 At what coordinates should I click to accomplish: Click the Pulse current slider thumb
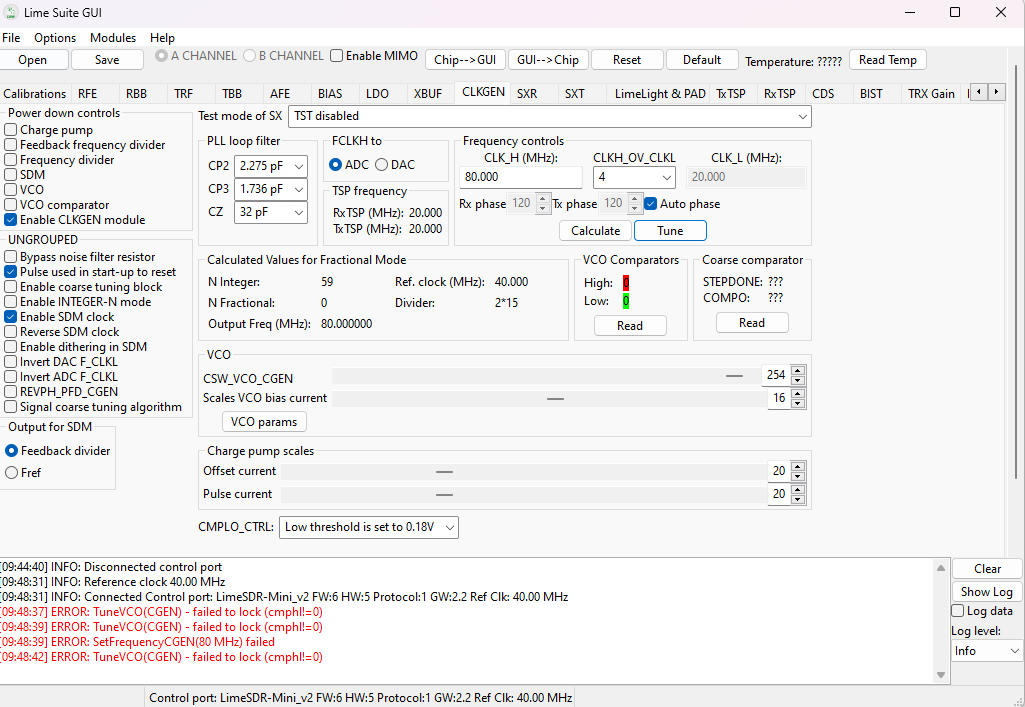[445, 495]
